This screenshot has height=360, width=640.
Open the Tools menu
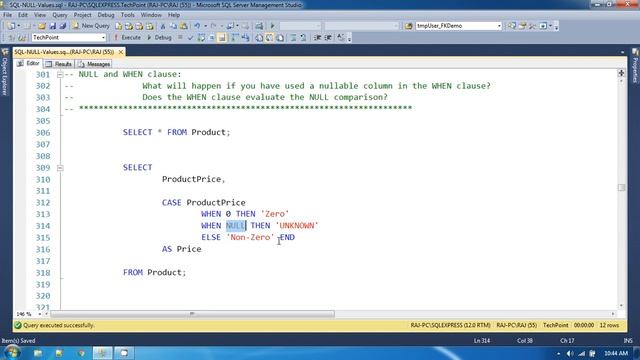127,15
